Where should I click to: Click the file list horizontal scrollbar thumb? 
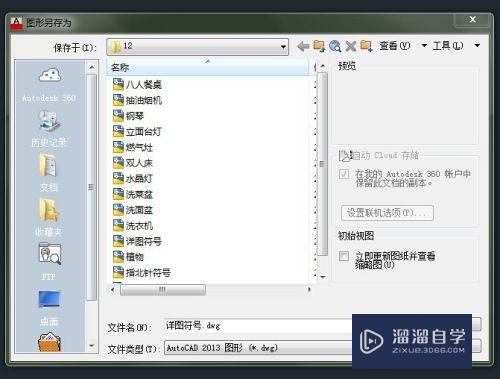[x=163, y=289]
